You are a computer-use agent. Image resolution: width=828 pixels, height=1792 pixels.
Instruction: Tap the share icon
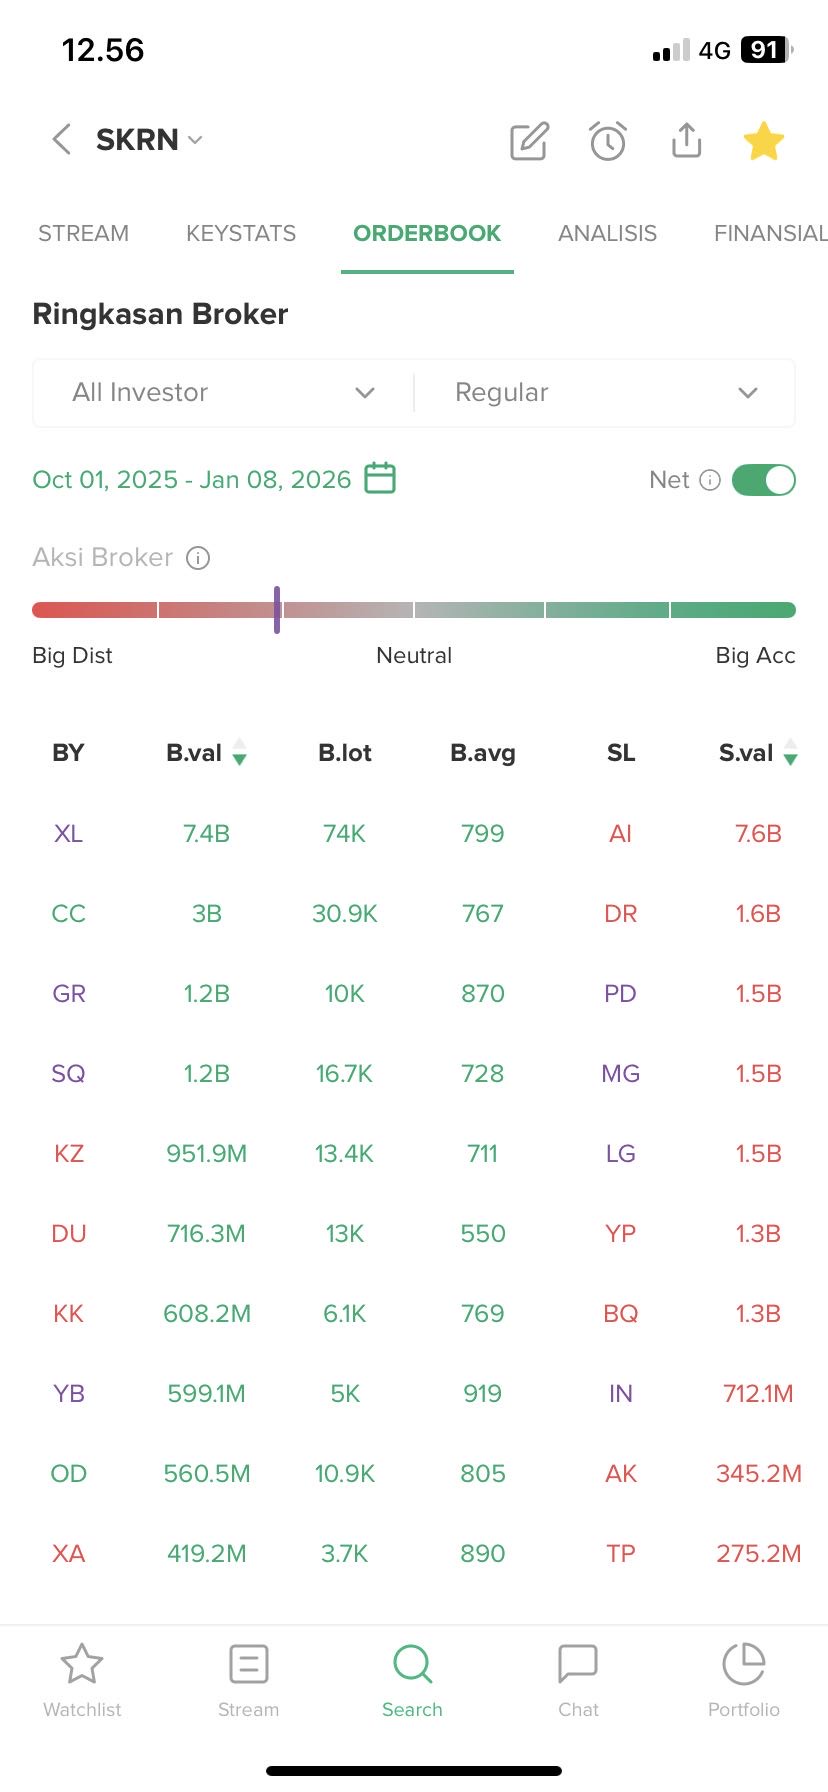(x=686, y=141)
